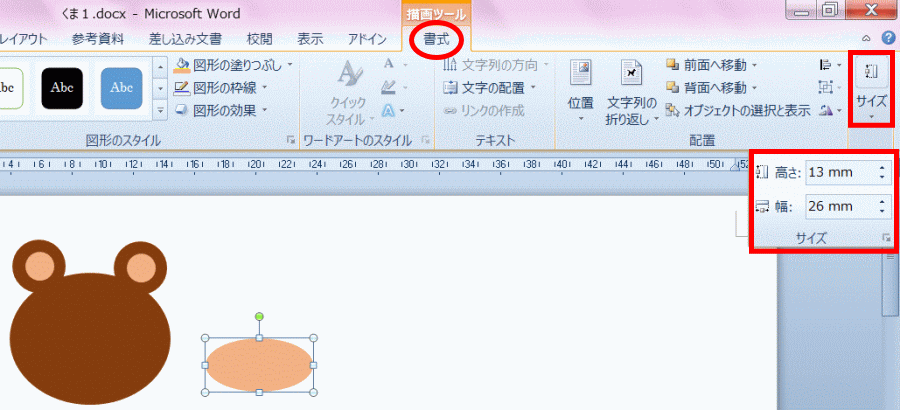Select the 表示 View tab
This screenshot has height=410, width=900.
coord(310,39)
